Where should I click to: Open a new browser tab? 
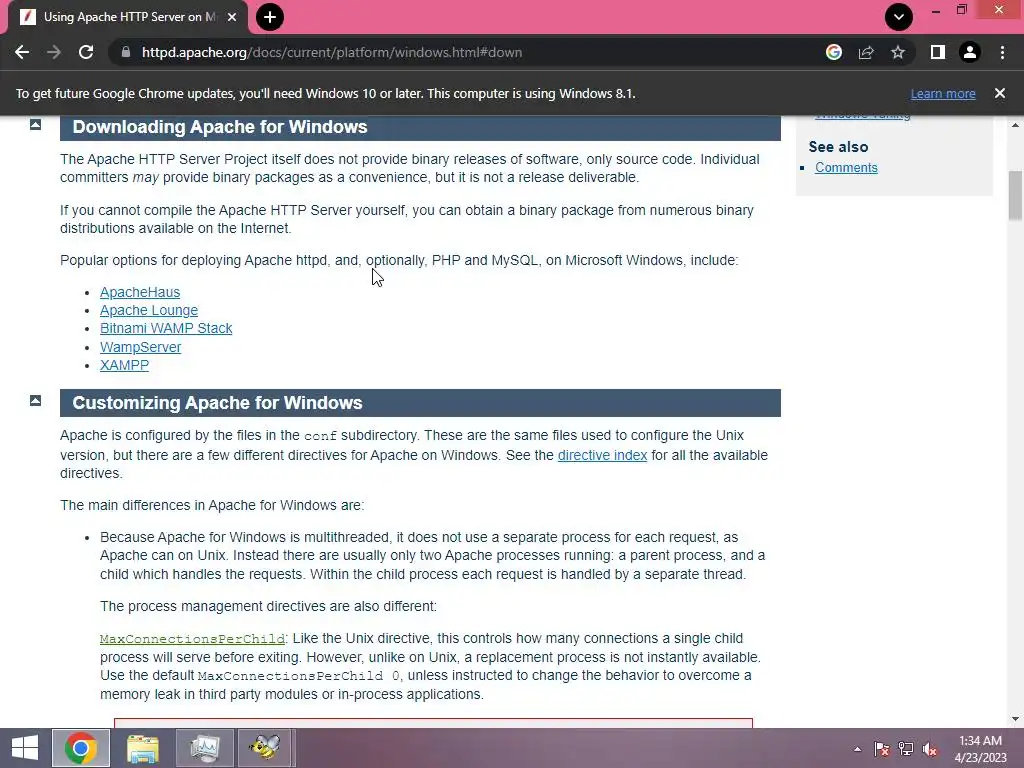pos(270,17)
